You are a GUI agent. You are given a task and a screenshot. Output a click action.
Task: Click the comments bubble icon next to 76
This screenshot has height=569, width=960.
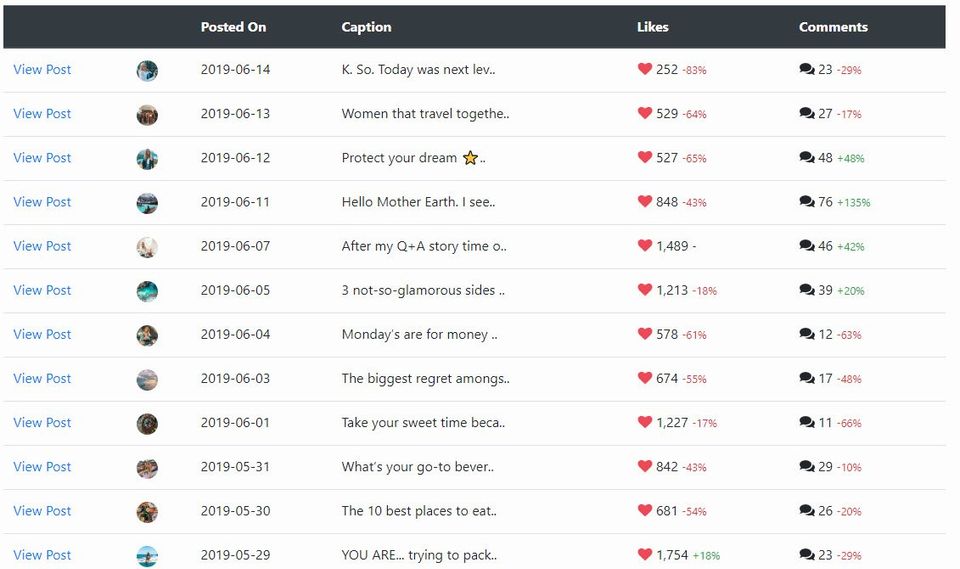tap(806, 201)
